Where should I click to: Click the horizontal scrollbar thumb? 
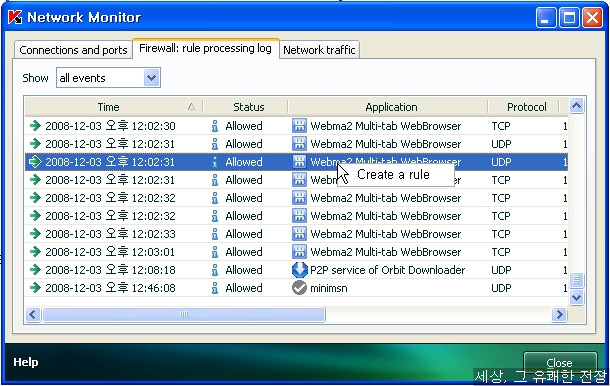184,314
